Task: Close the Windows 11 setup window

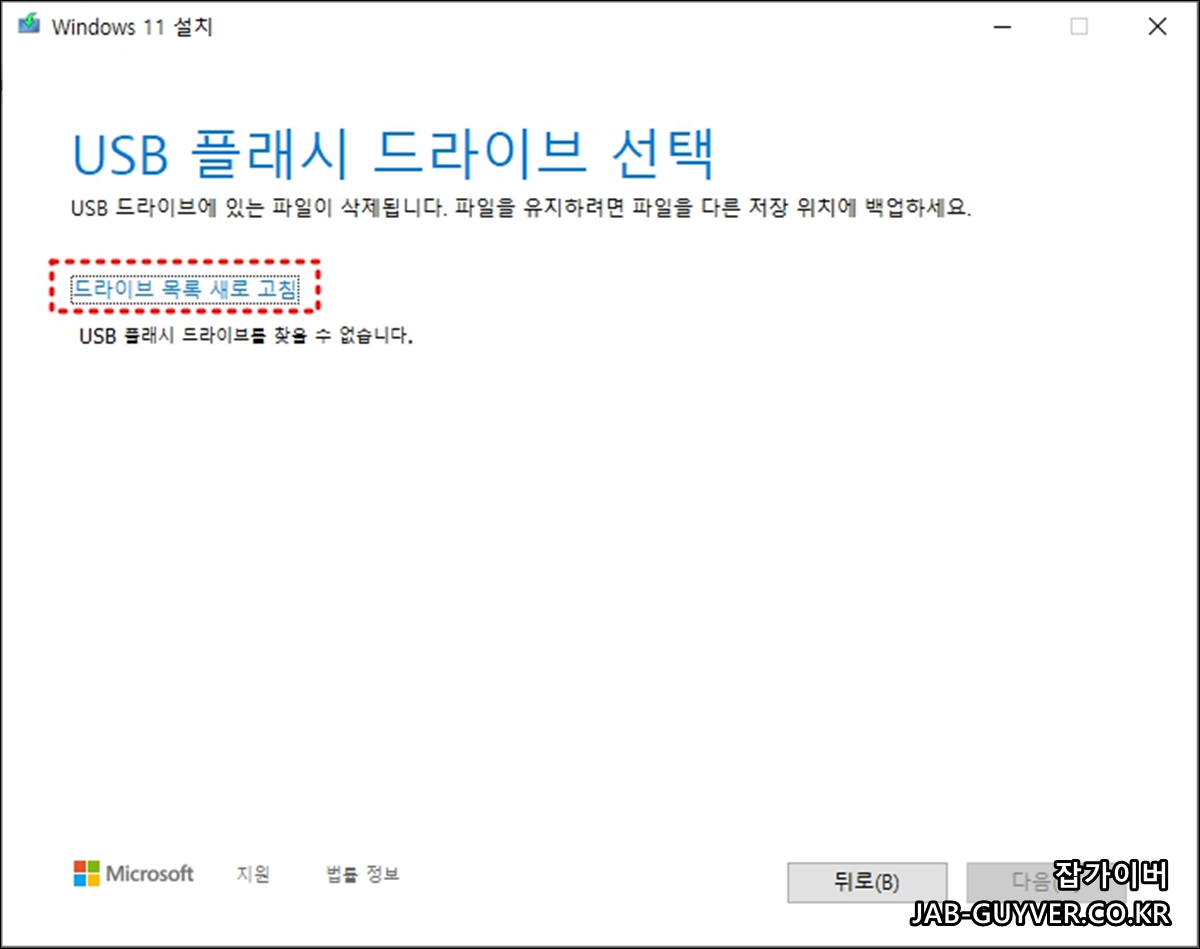Action: click(1157, 27)
